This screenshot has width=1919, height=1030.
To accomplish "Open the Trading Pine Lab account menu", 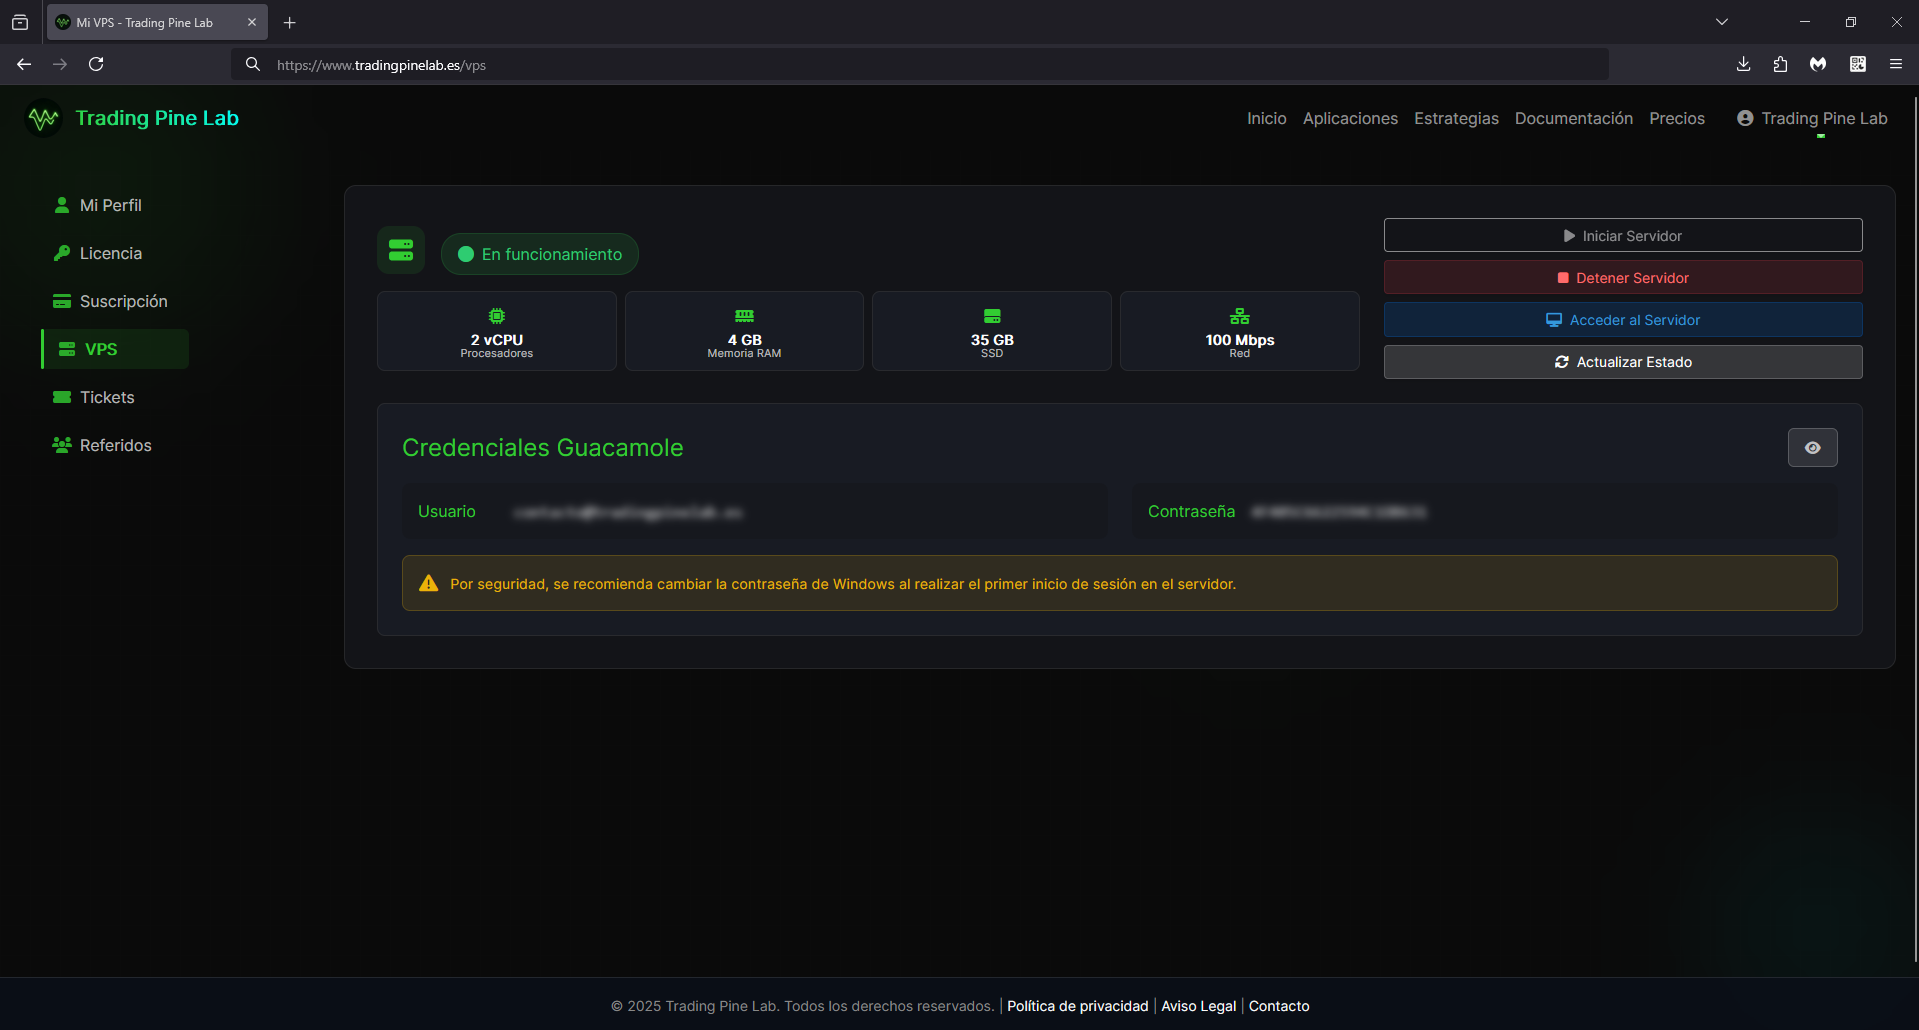I will point(1812,118).
